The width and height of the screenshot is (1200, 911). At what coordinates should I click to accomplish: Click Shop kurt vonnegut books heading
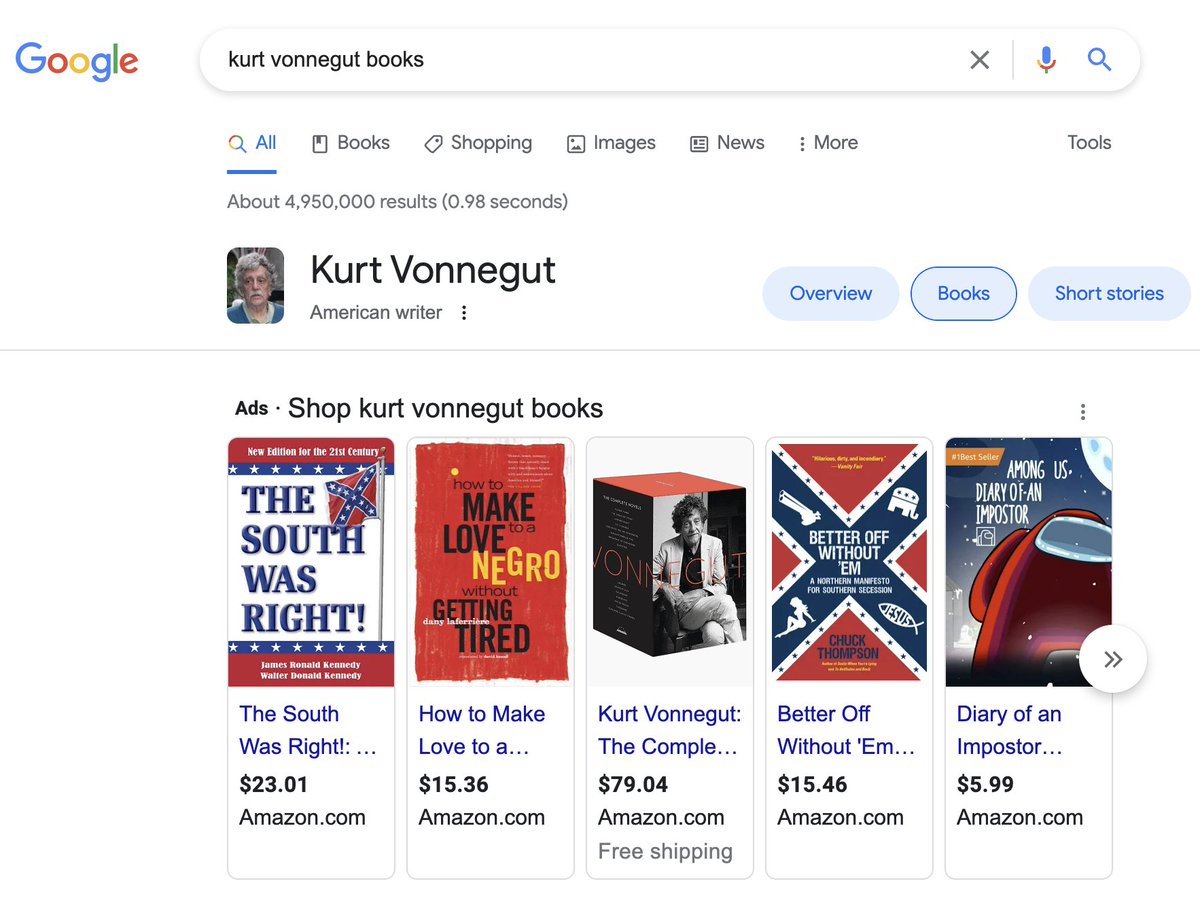(445, 409)
